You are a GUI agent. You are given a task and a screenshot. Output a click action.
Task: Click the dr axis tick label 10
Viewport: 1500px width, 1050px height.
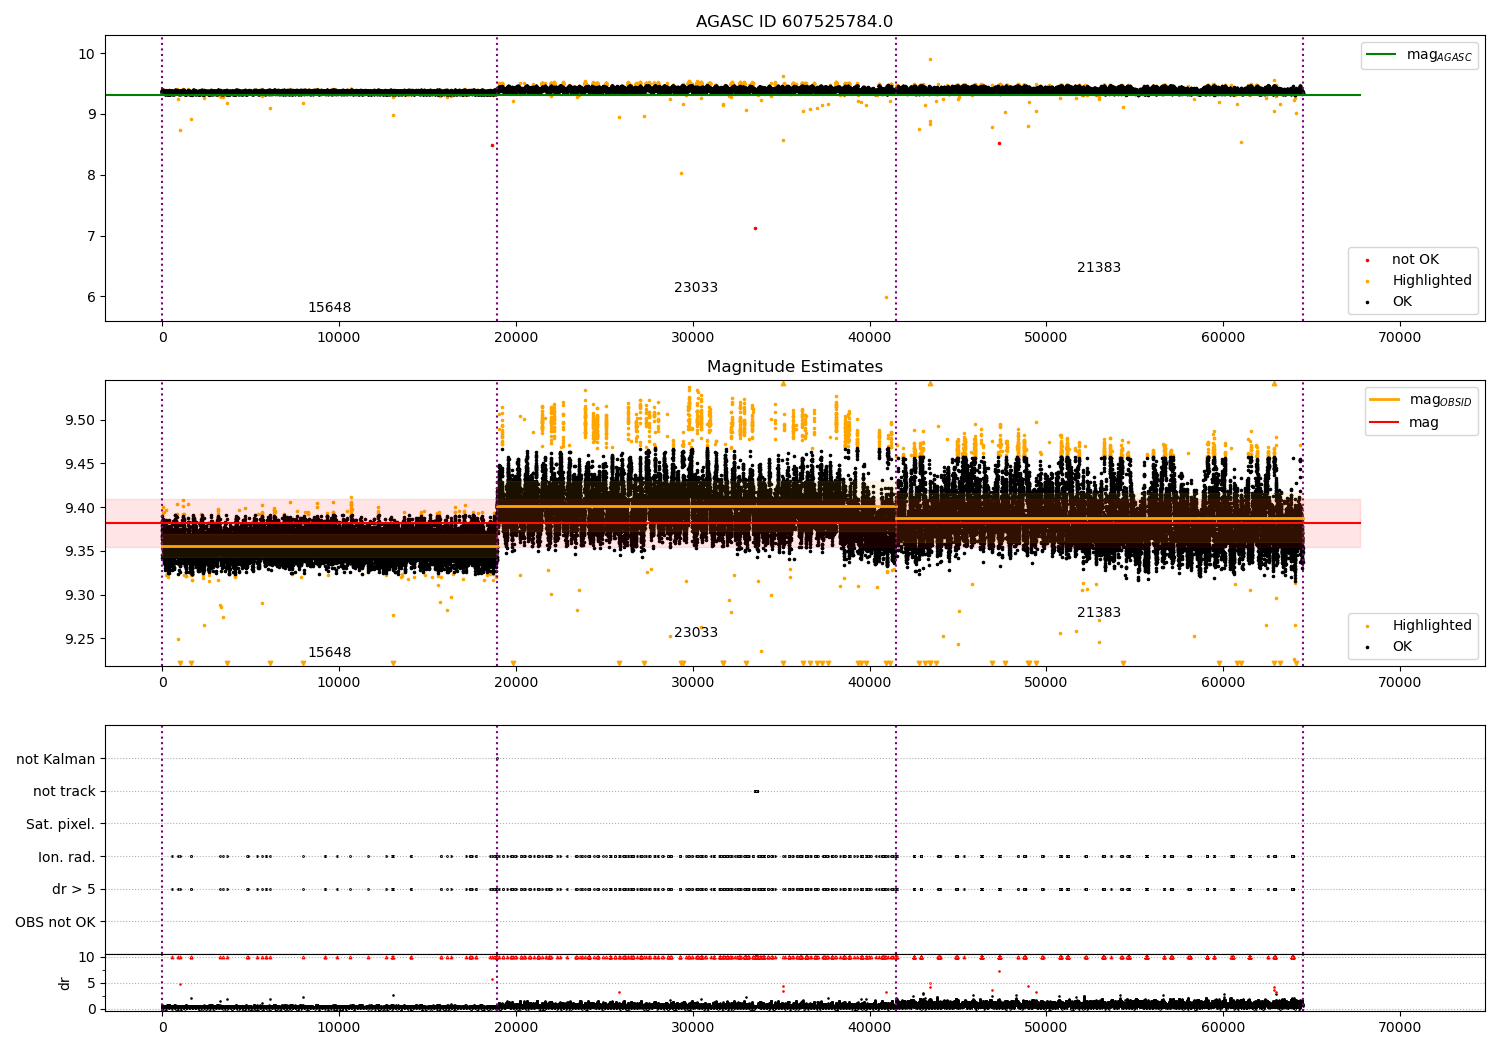pyautogui.click(x=87, y=957)
